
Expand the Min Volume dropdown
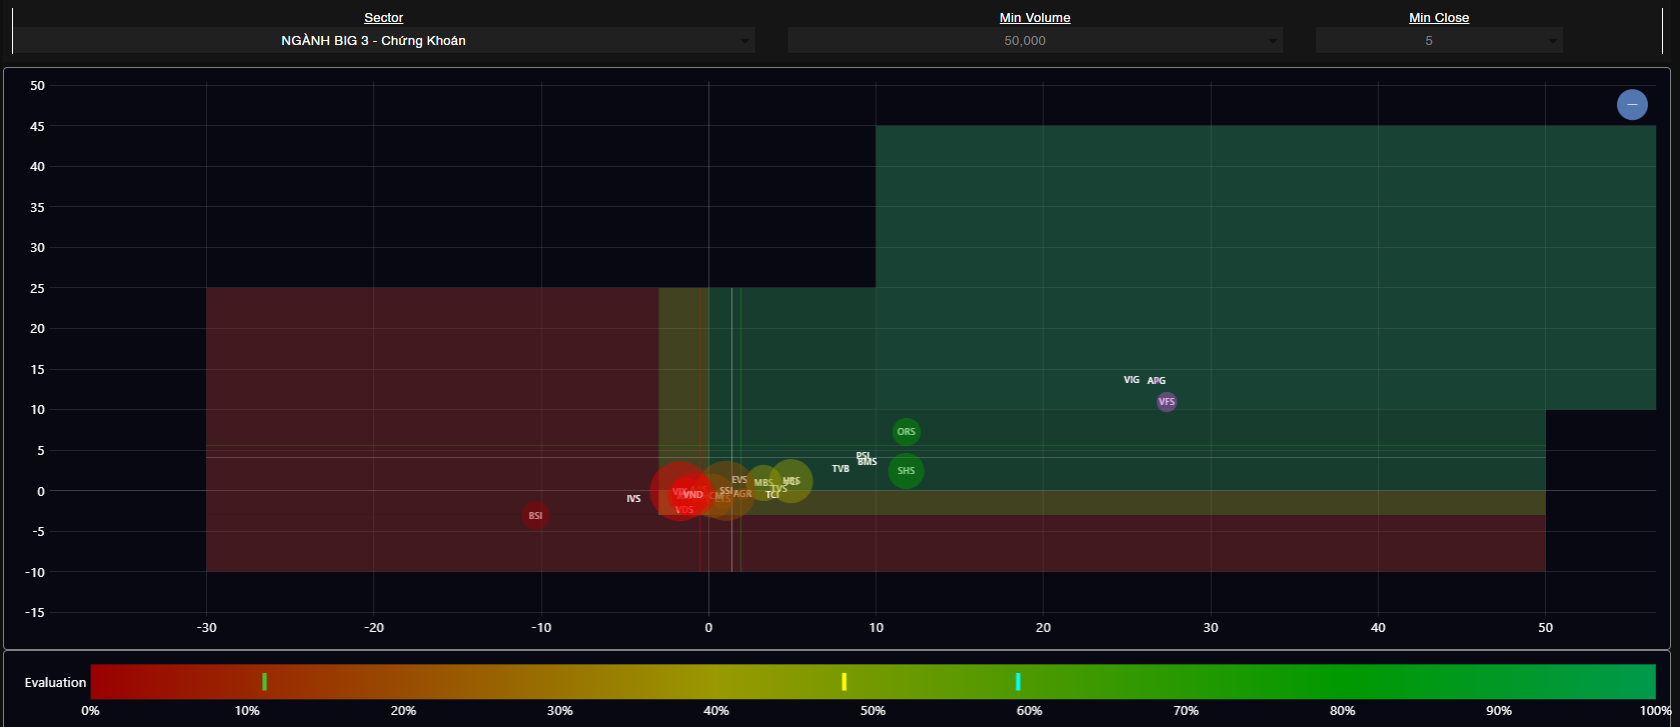click(1035, 41)
